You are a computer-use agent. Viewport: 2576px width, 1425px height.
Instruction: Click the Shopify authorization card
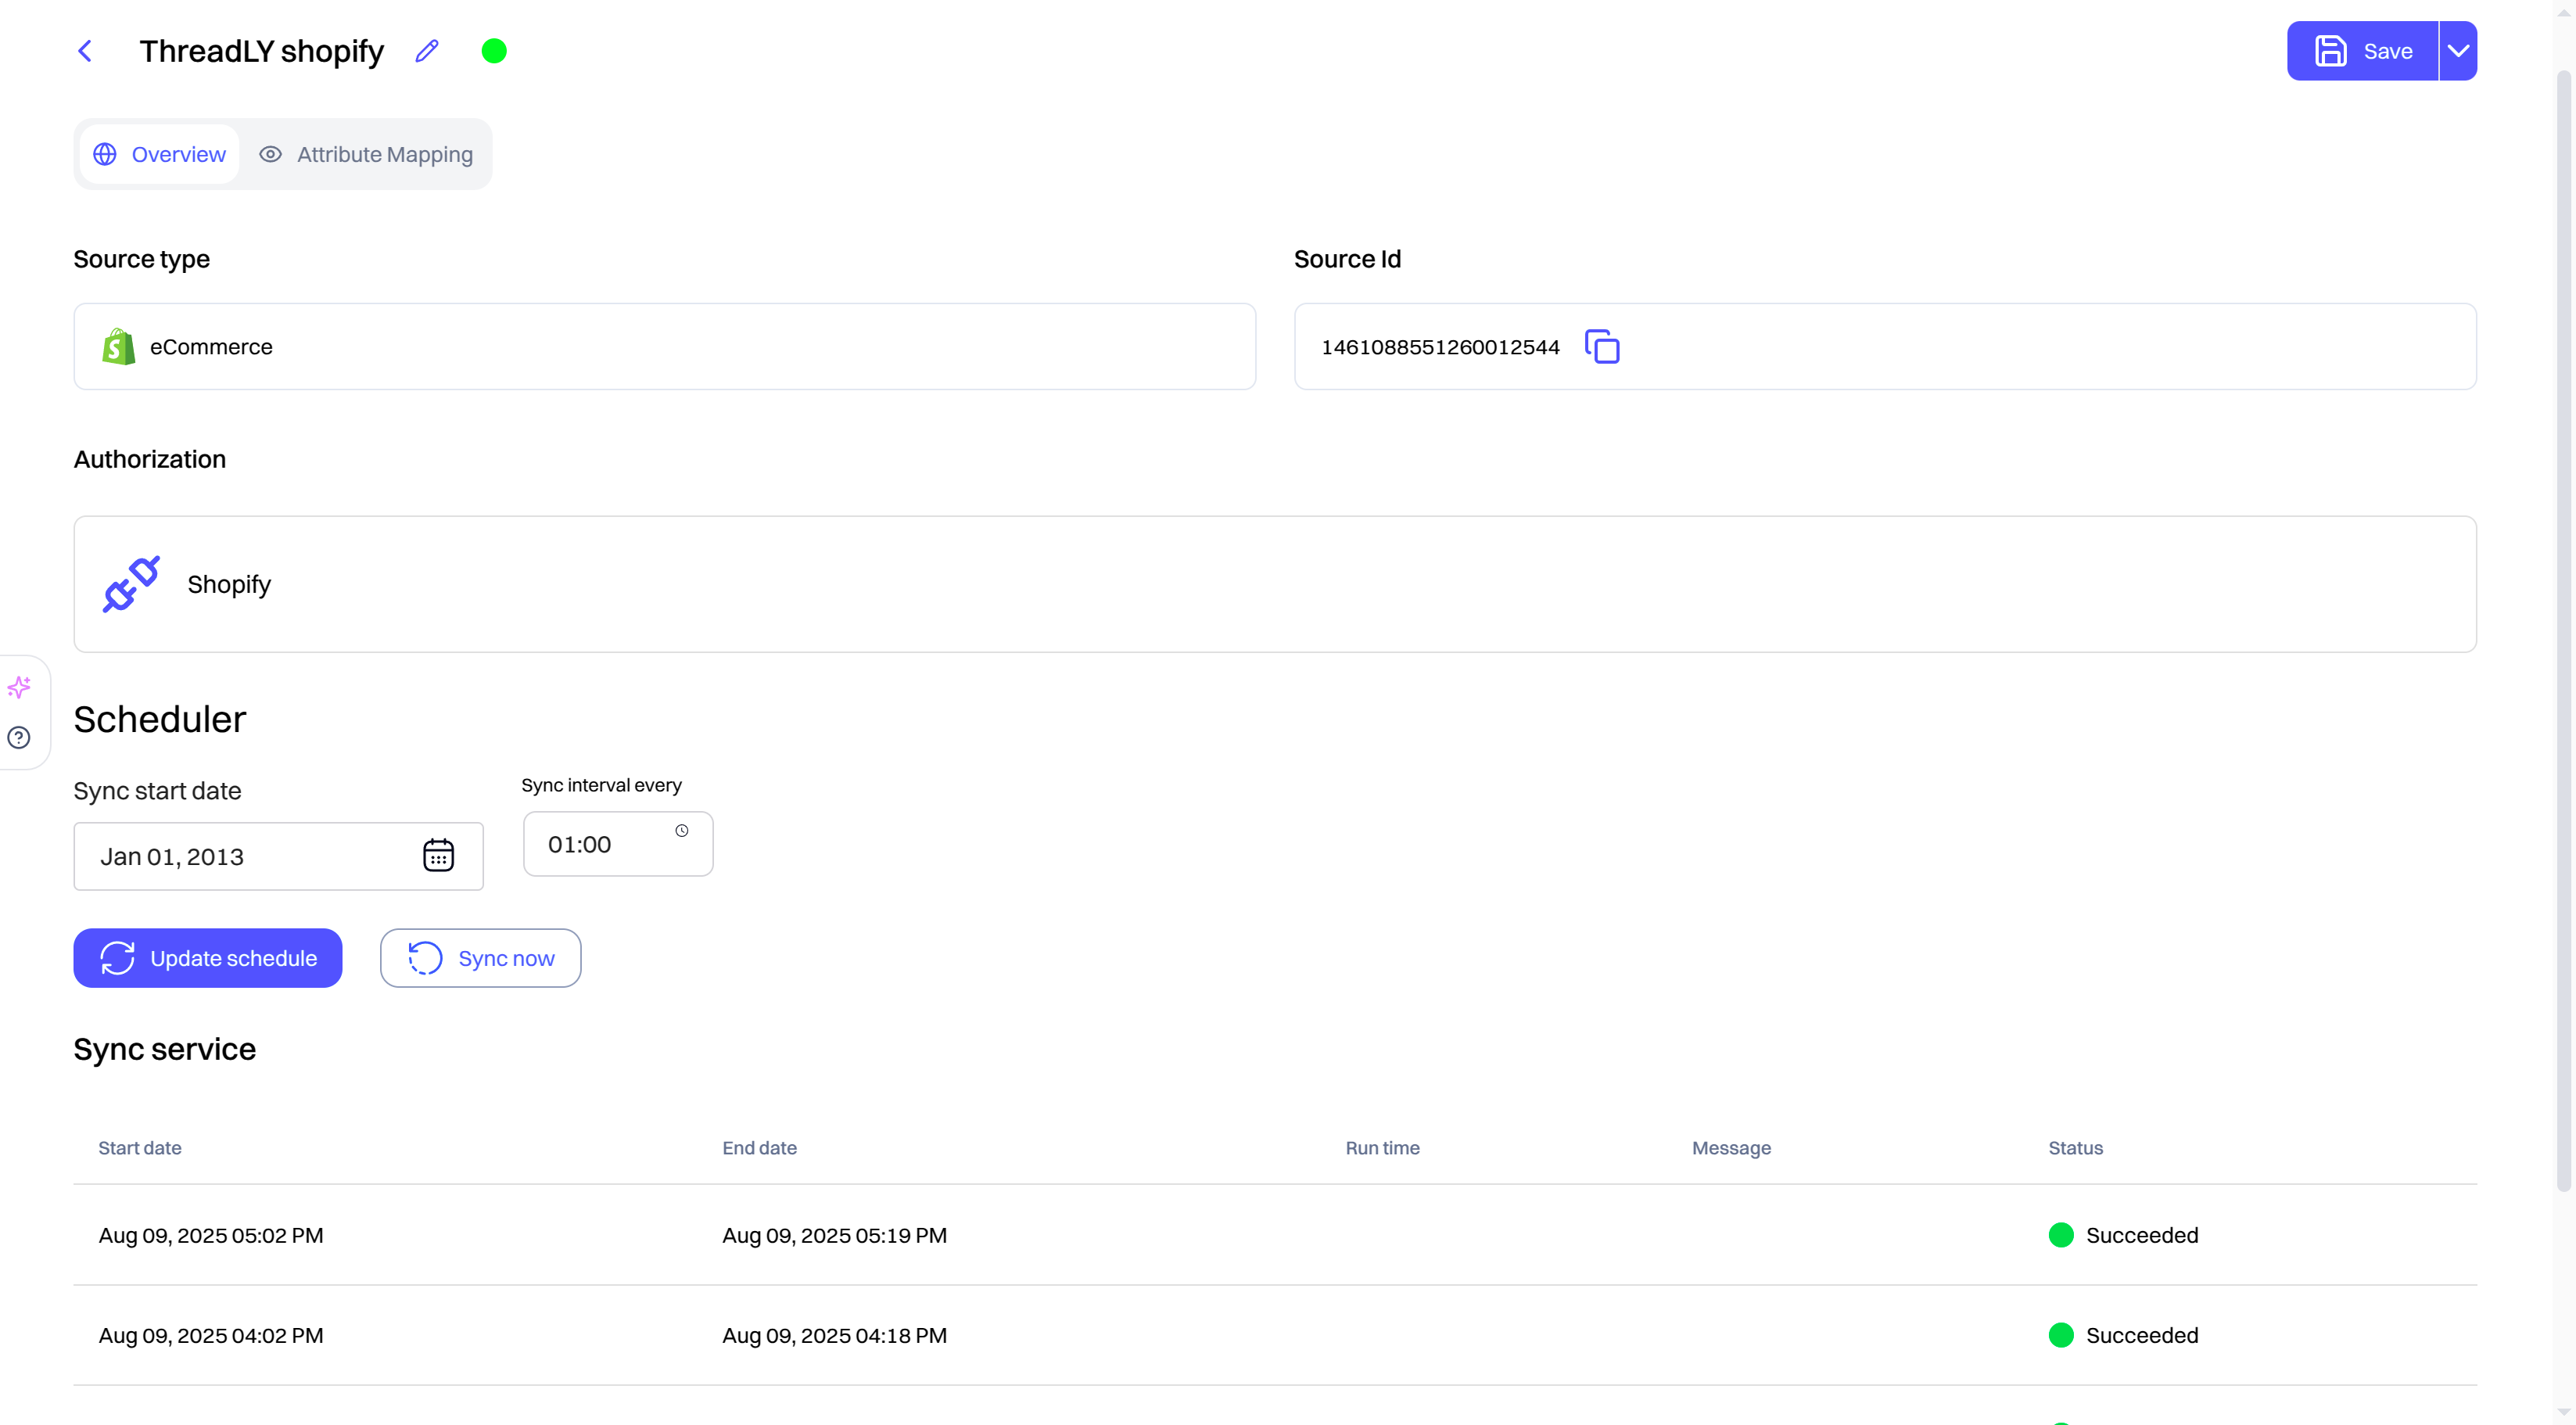(1275, 584)
